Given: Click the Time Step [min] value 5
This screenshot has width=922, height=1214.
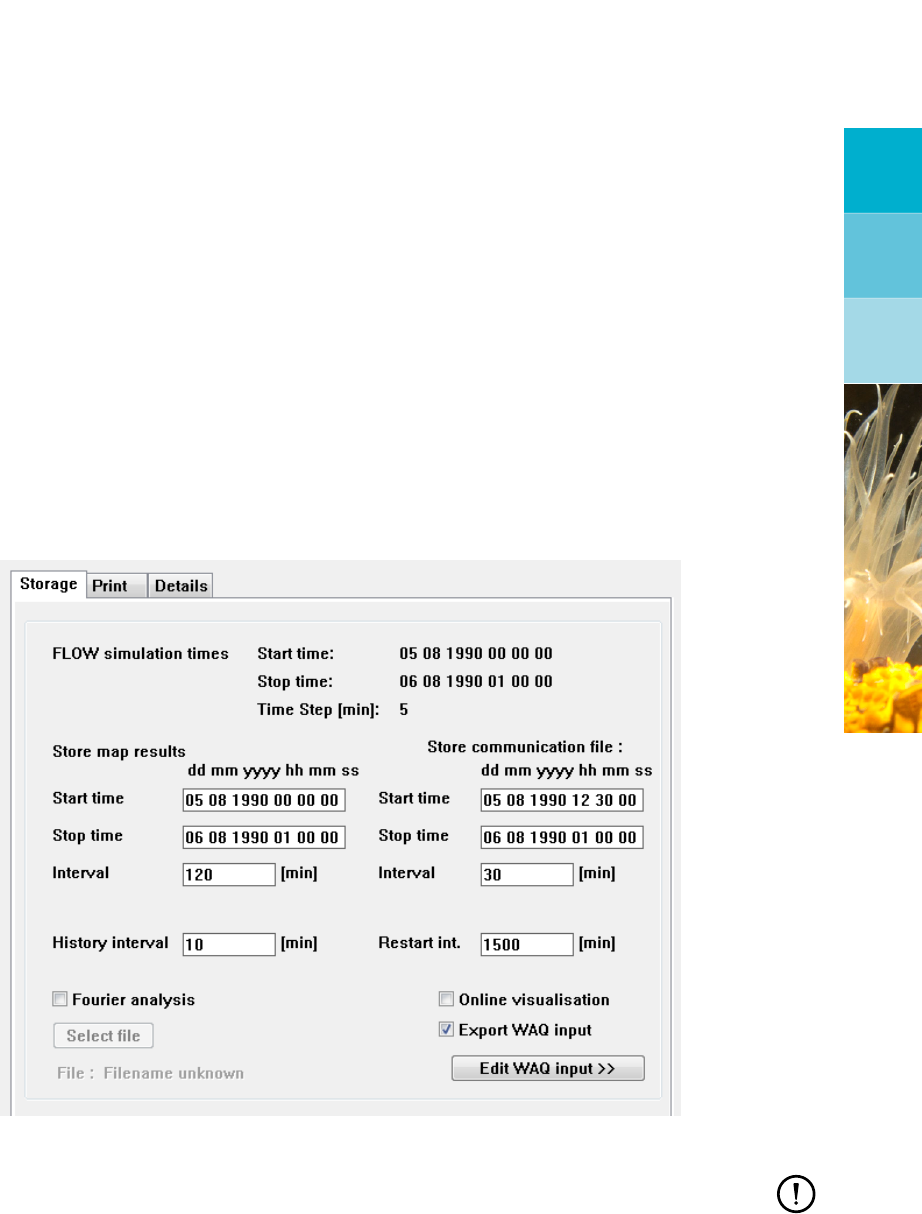Looking at the screenshot, I should tap(404, 710).
